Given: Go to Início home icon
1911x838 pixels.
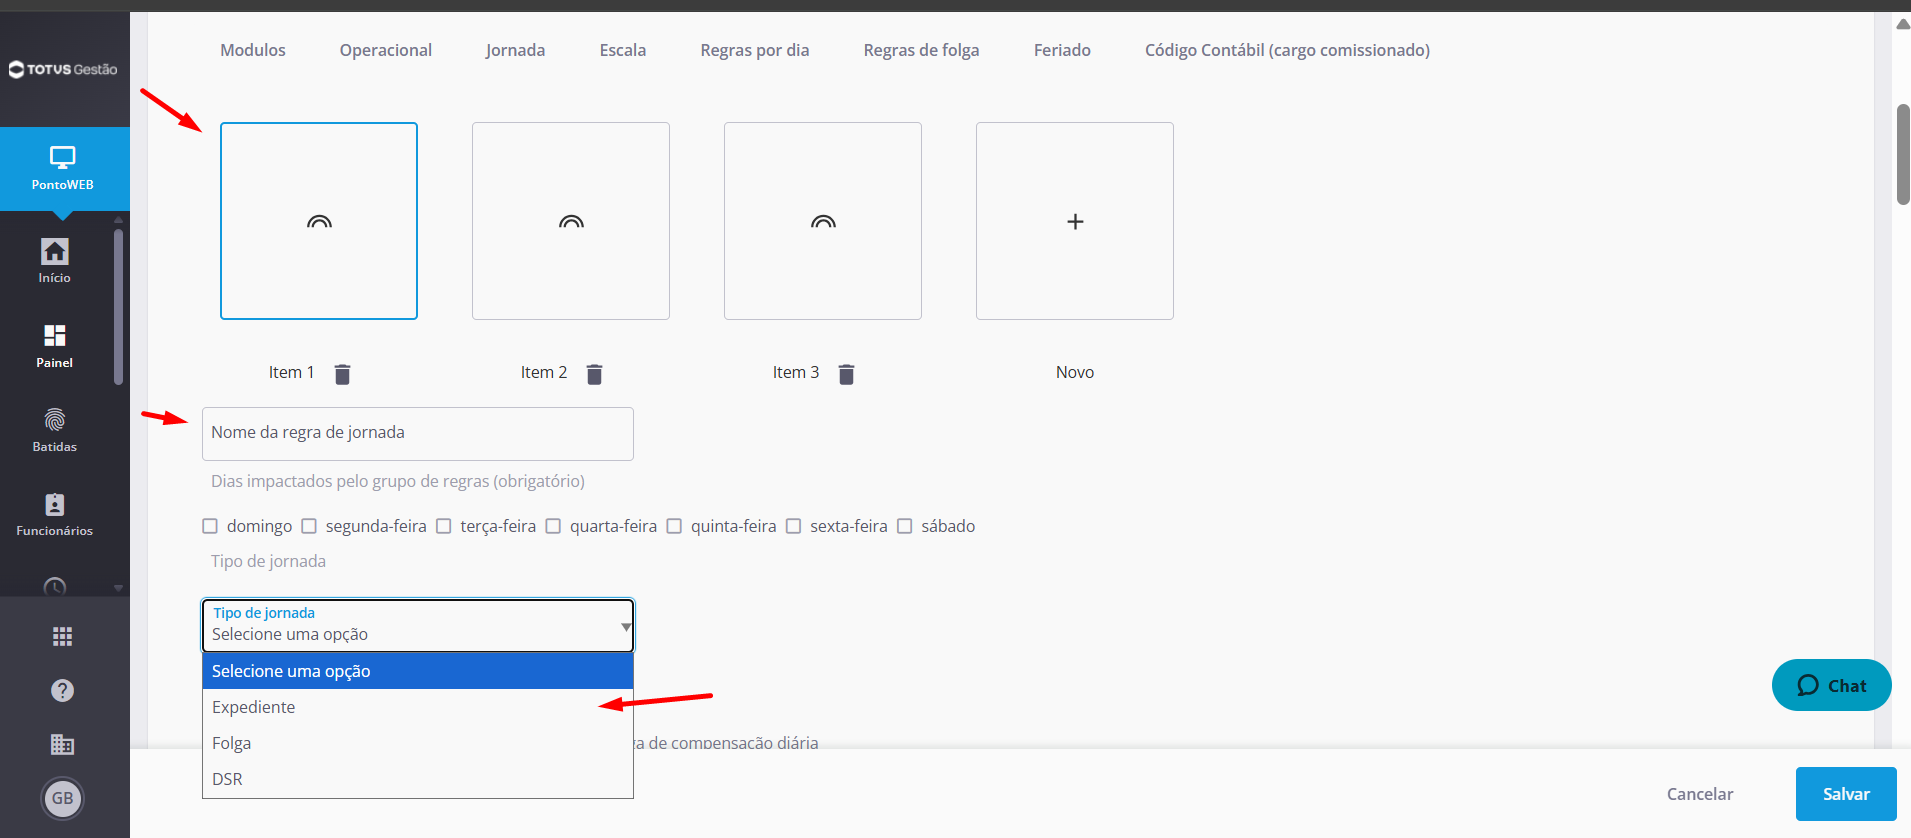Looking at the screenshot, I should (55, 251).
